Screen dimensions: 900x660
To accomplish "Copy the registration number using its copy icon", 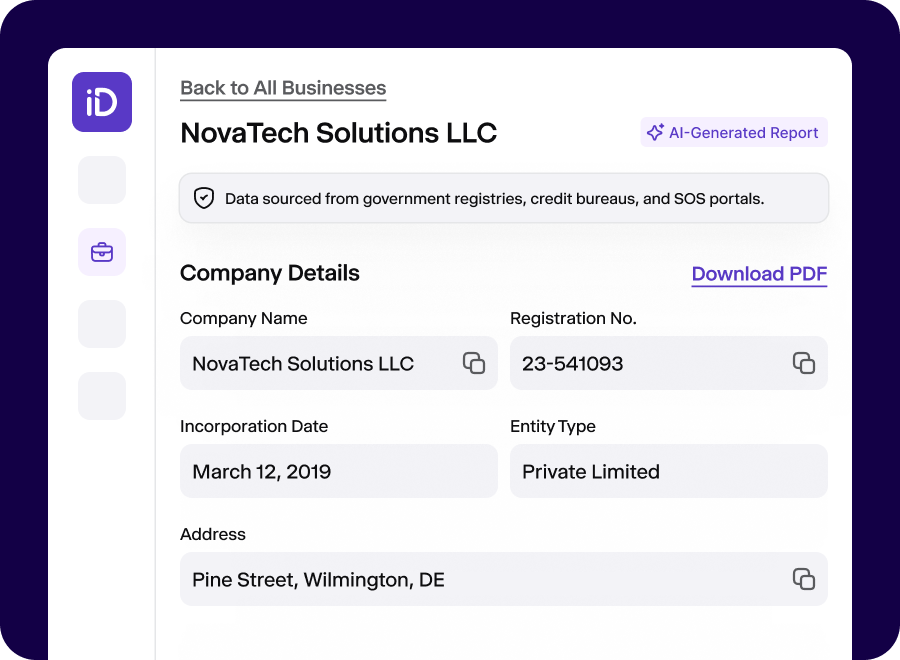I will click(804, 363).
